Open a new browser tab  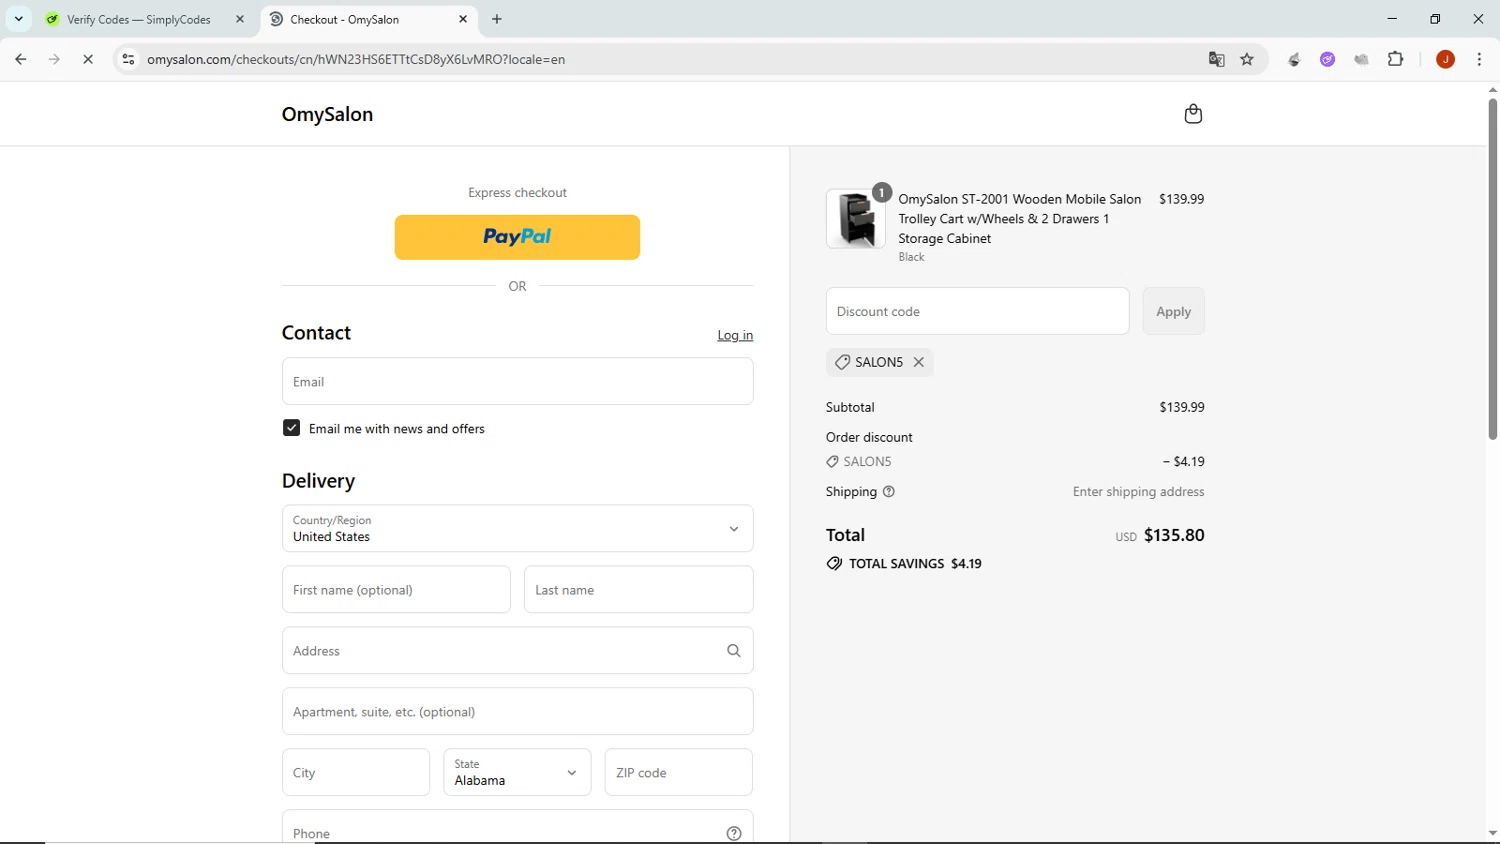click(497, 19)
